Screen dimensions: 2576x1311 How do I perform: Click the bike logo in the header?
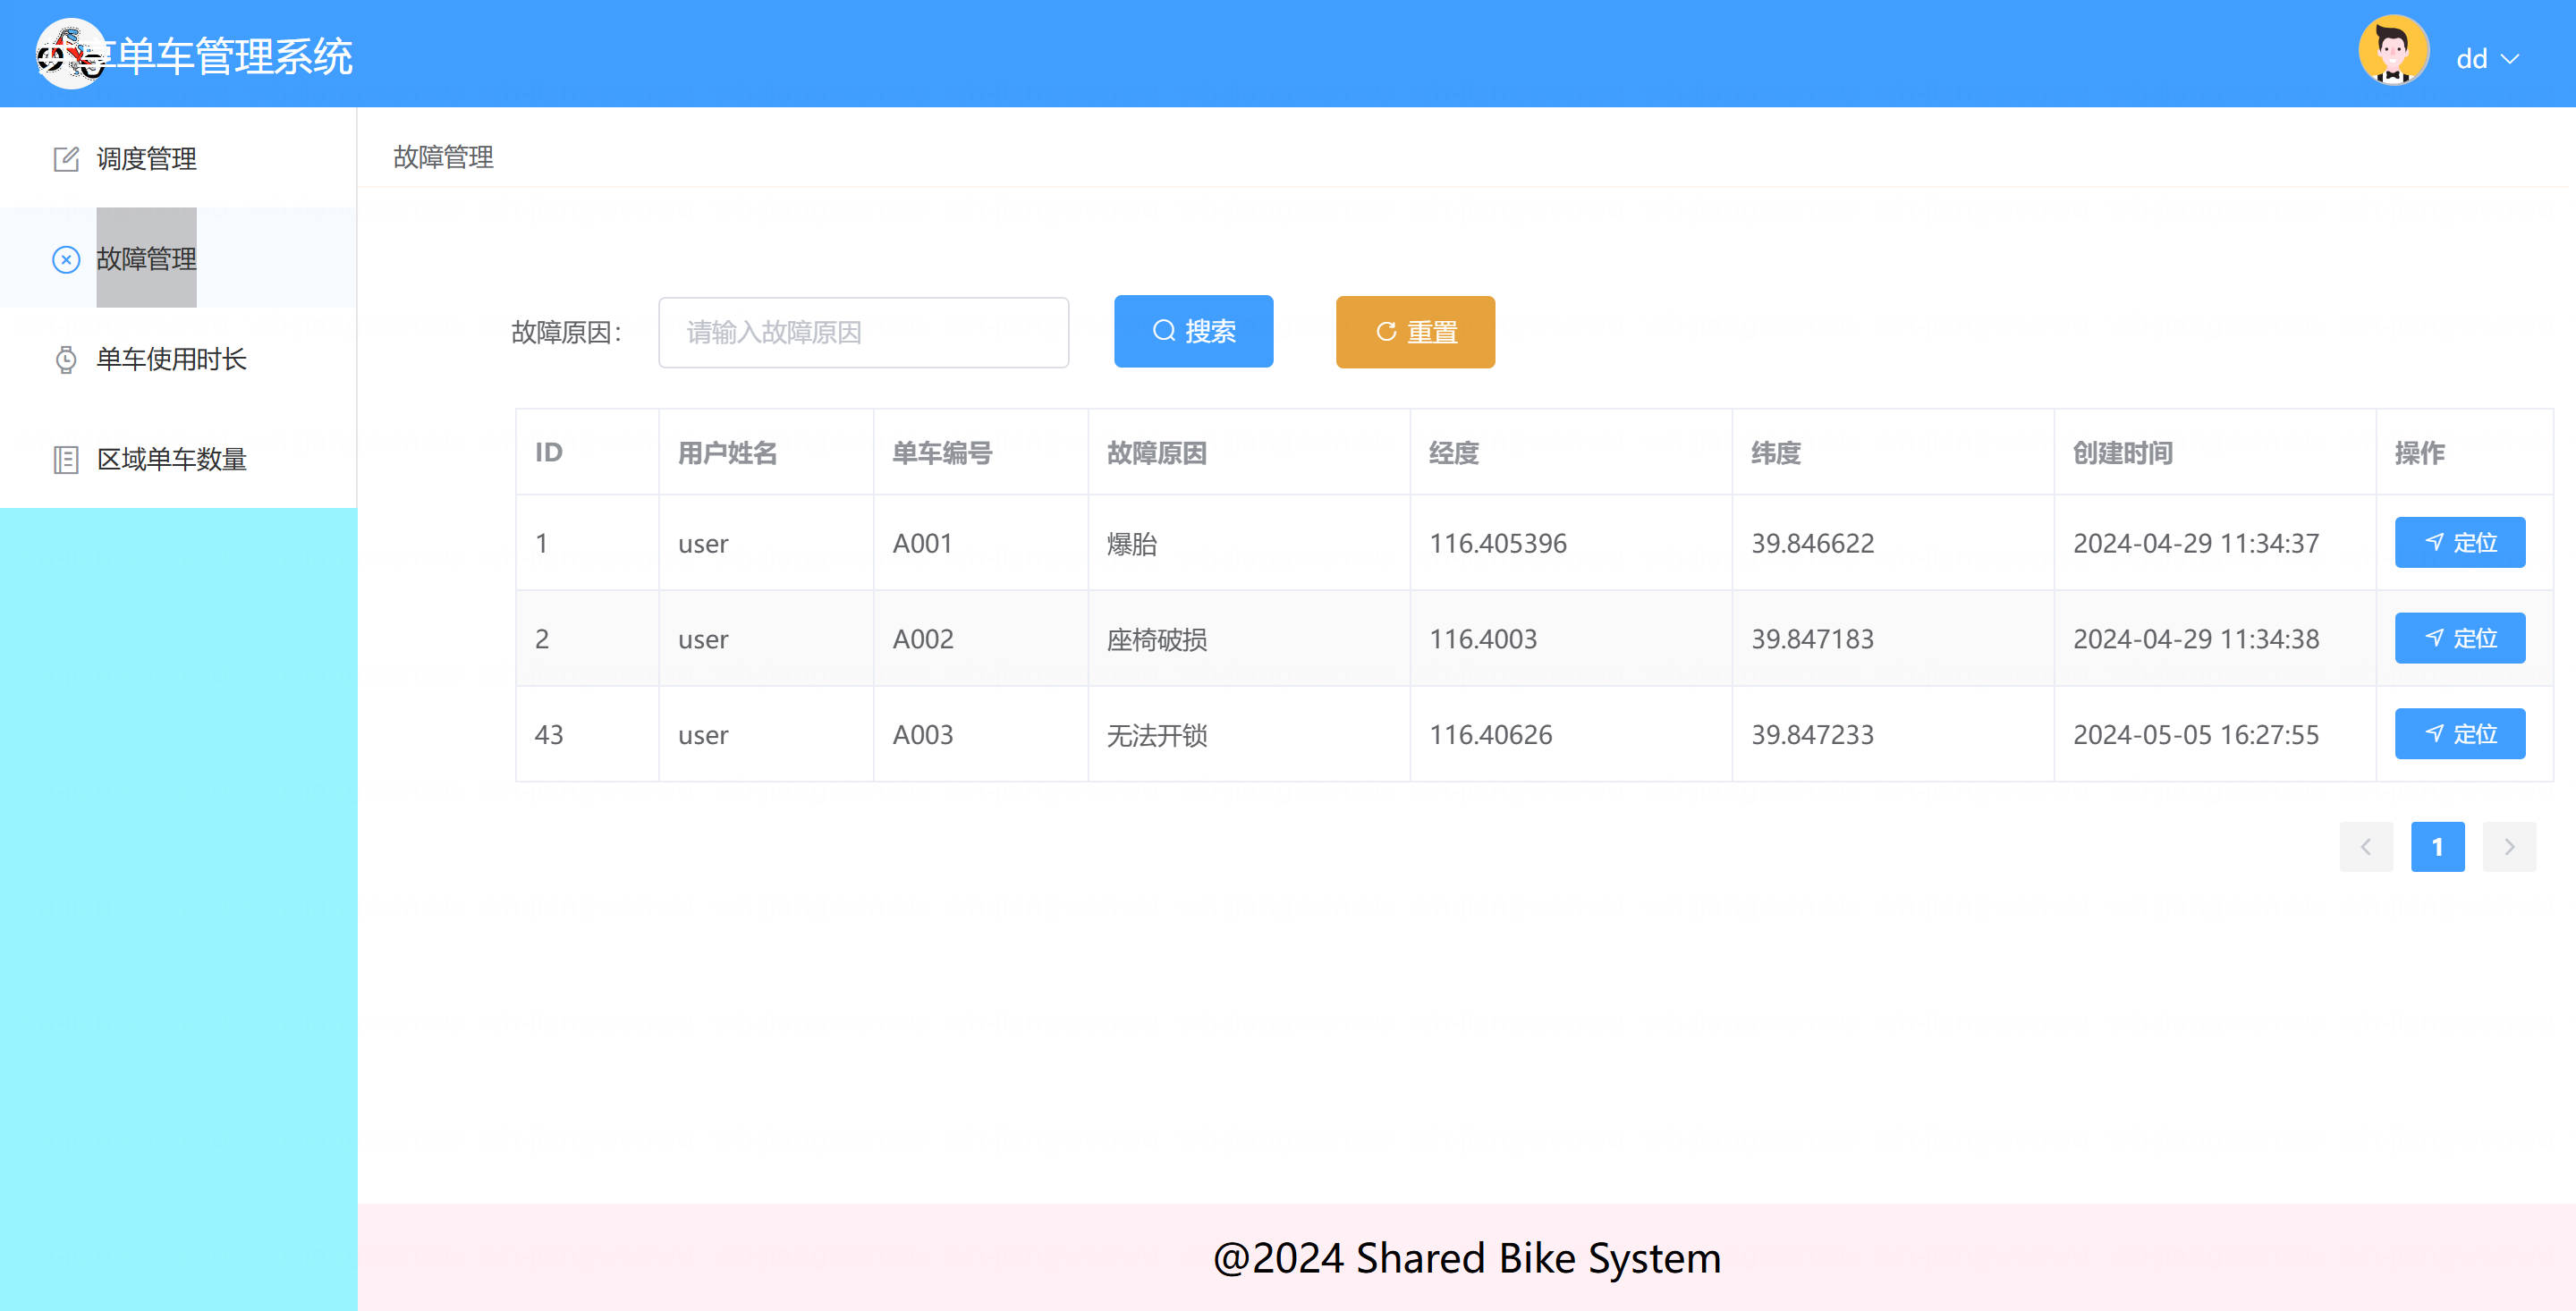click(x=70, y=54)
